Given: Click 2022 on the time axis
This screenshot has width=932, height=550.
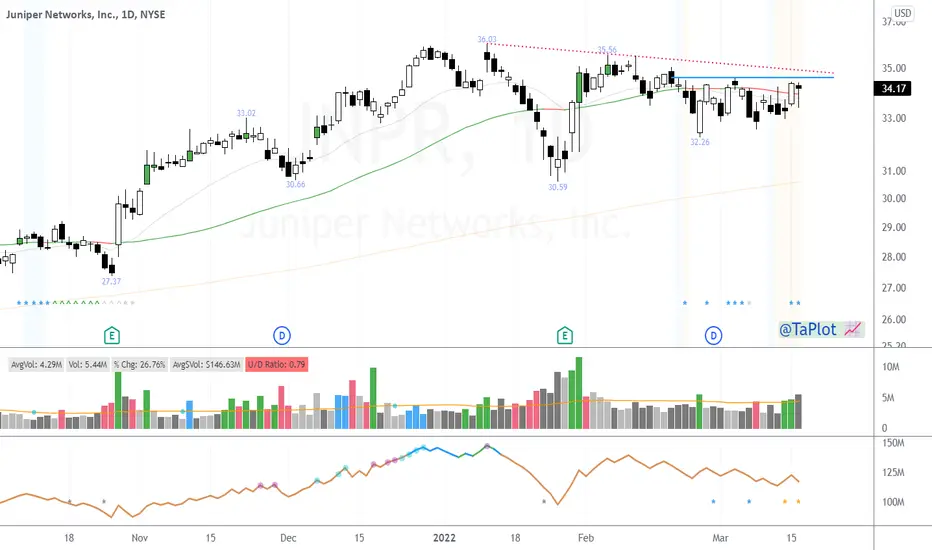Looking at the screenshot, I should pos(444,538).
